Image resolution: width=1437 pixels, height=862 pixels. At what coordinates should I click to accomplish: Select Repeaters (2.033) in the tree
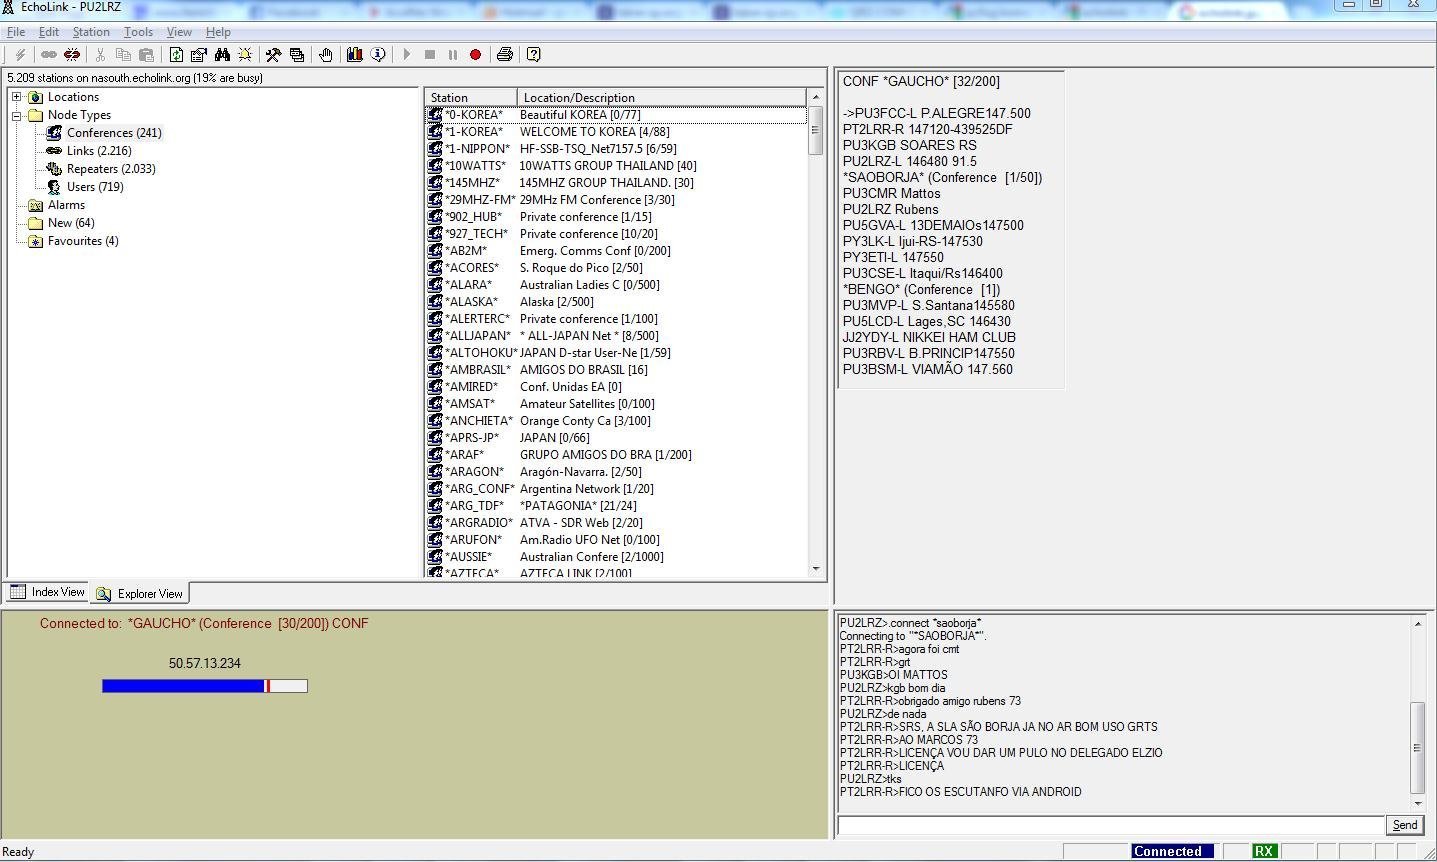[110, 169]
